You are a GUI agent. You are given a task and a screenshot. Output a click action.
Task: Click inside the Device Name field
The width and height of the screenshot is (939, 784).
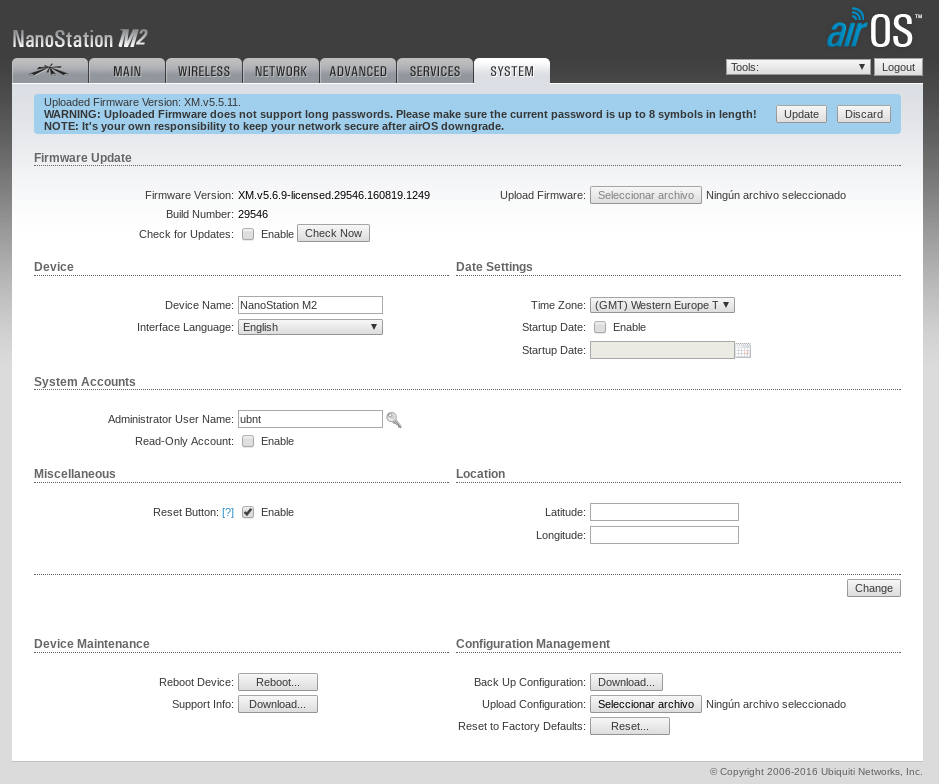pos(310,305)
